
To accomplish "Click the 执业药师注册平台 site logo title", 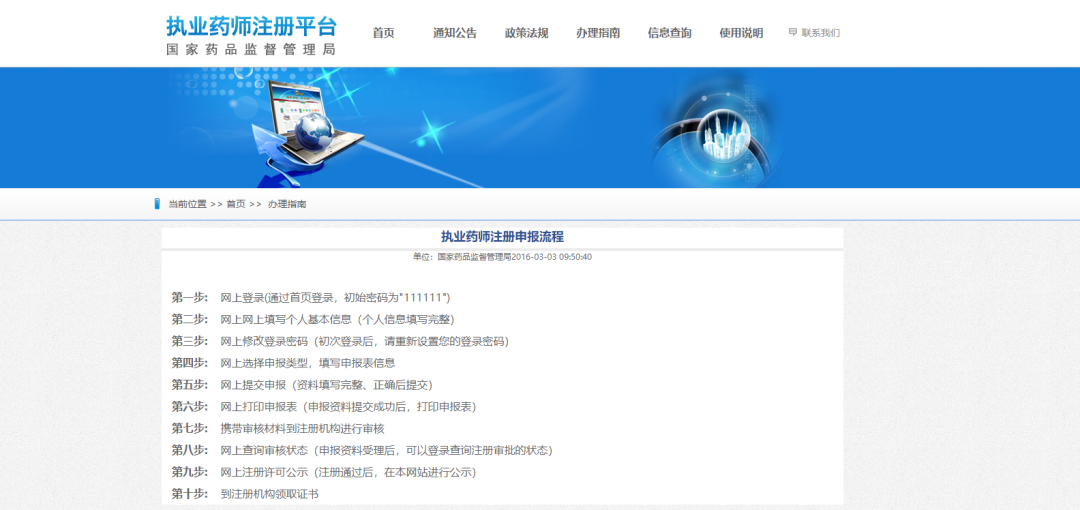I will (x=251, y=26).
